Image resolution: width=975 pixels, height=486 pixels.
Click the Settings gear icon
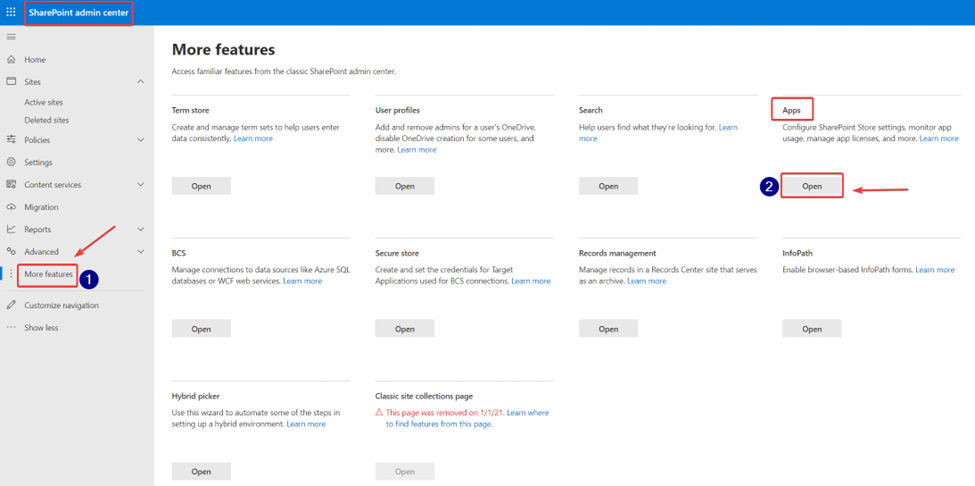[x=11, y=162]
